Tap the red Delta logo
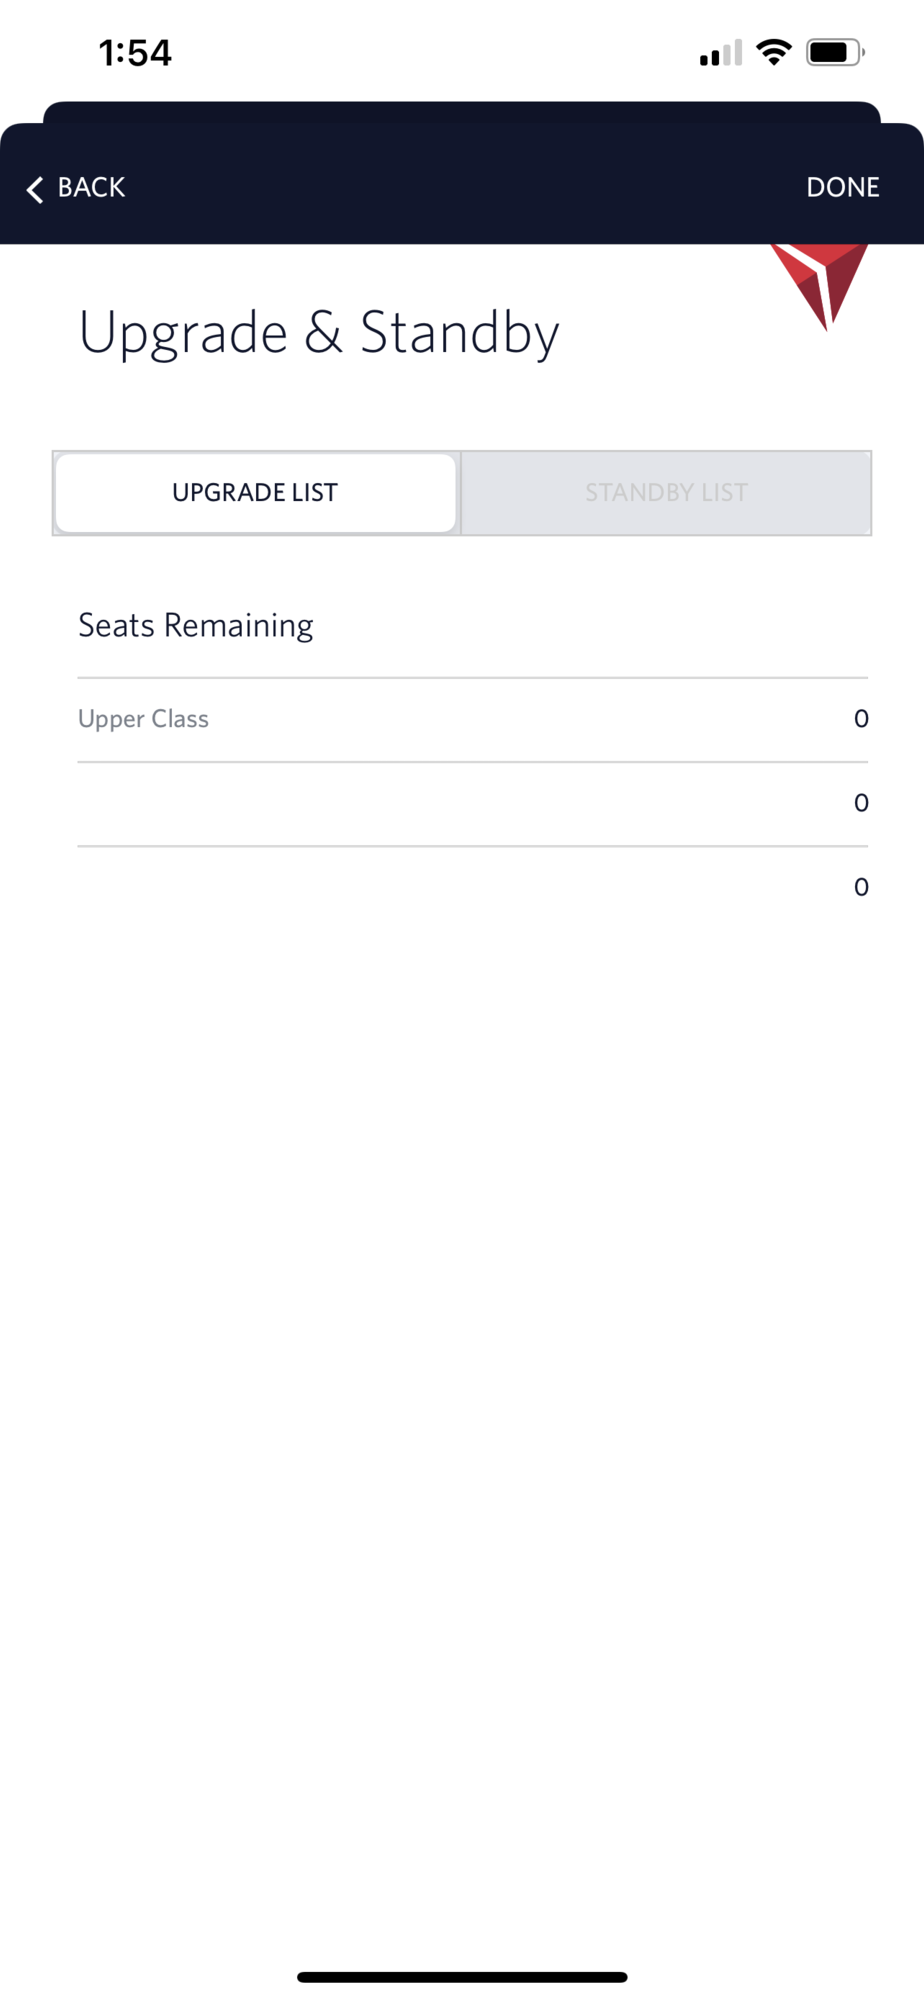Screen dimensions: 924x2000 (x=819, y=286)
